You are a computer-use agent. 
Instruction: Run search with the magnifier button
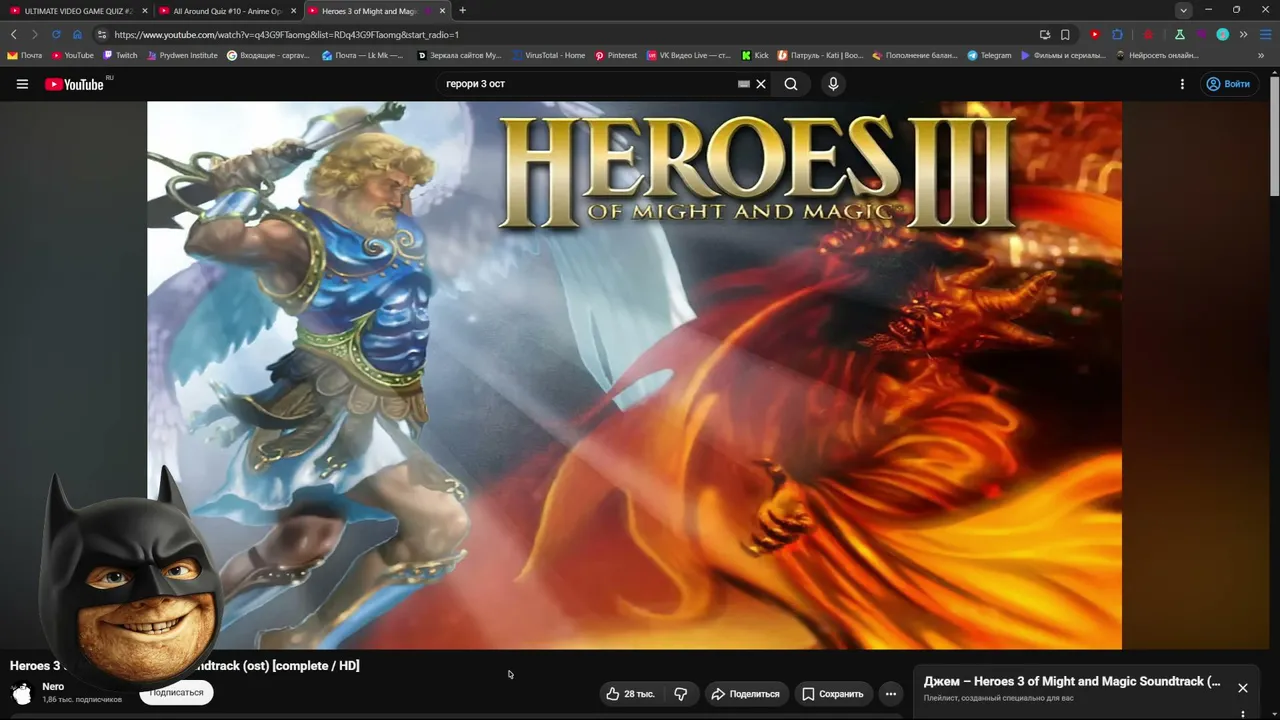[x=791, y=84]
